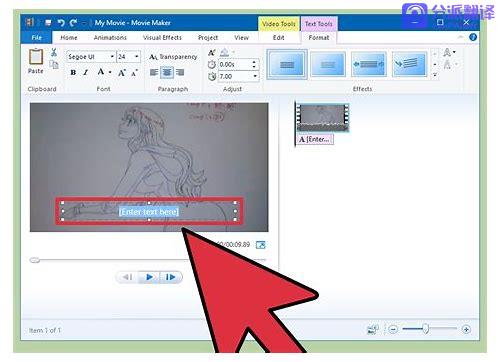Click the Cut scissors icon
This screenshot has height=362, width=500.
[54, 52]
